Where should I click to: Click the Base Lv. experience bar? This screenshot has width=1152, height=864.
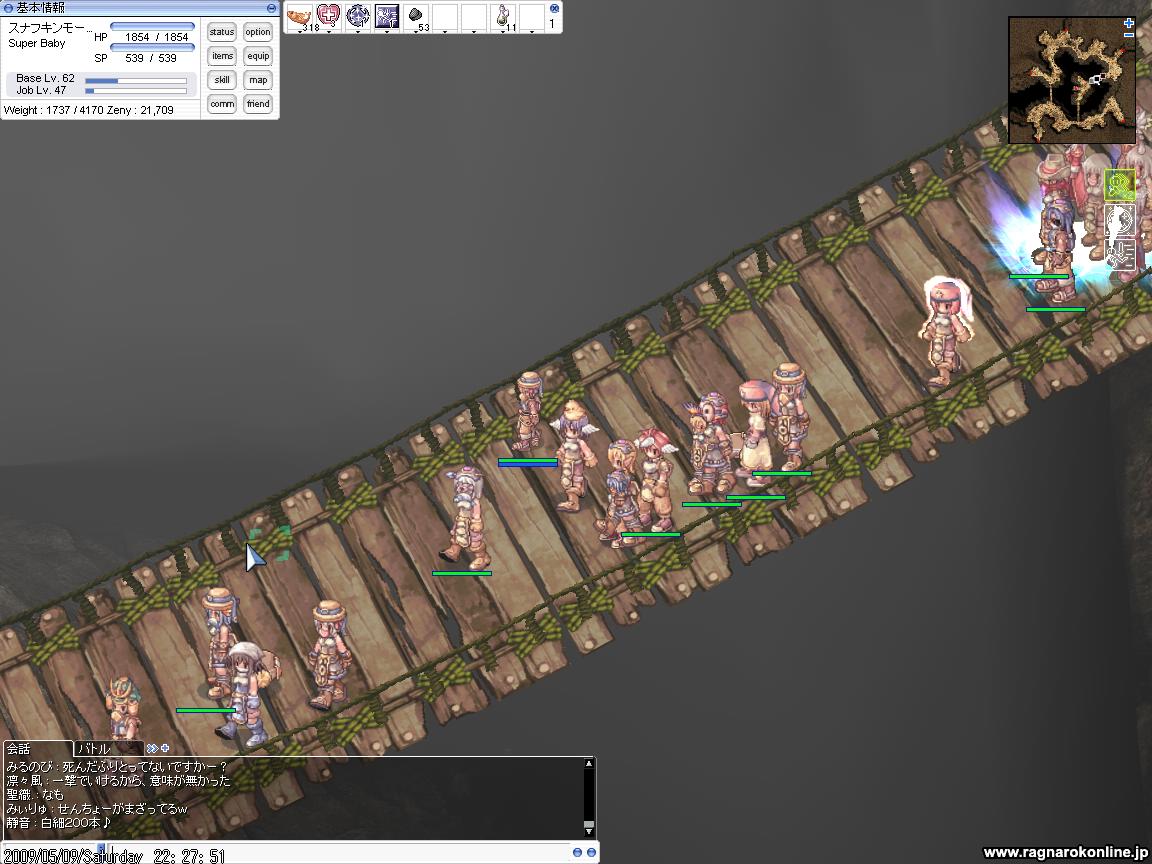coord(136,80)
